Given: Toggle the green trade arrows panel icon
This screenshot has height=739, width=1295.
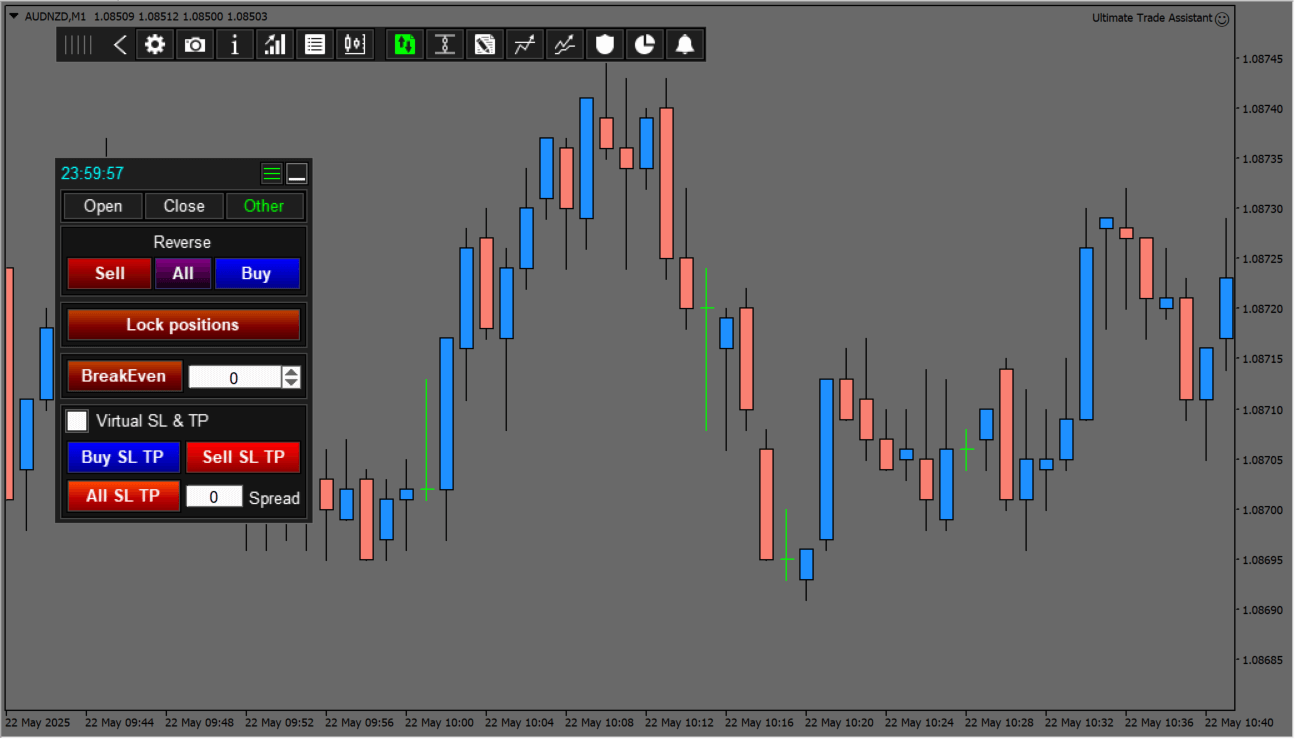Looking at the screenshot, I should coord(405,45).
